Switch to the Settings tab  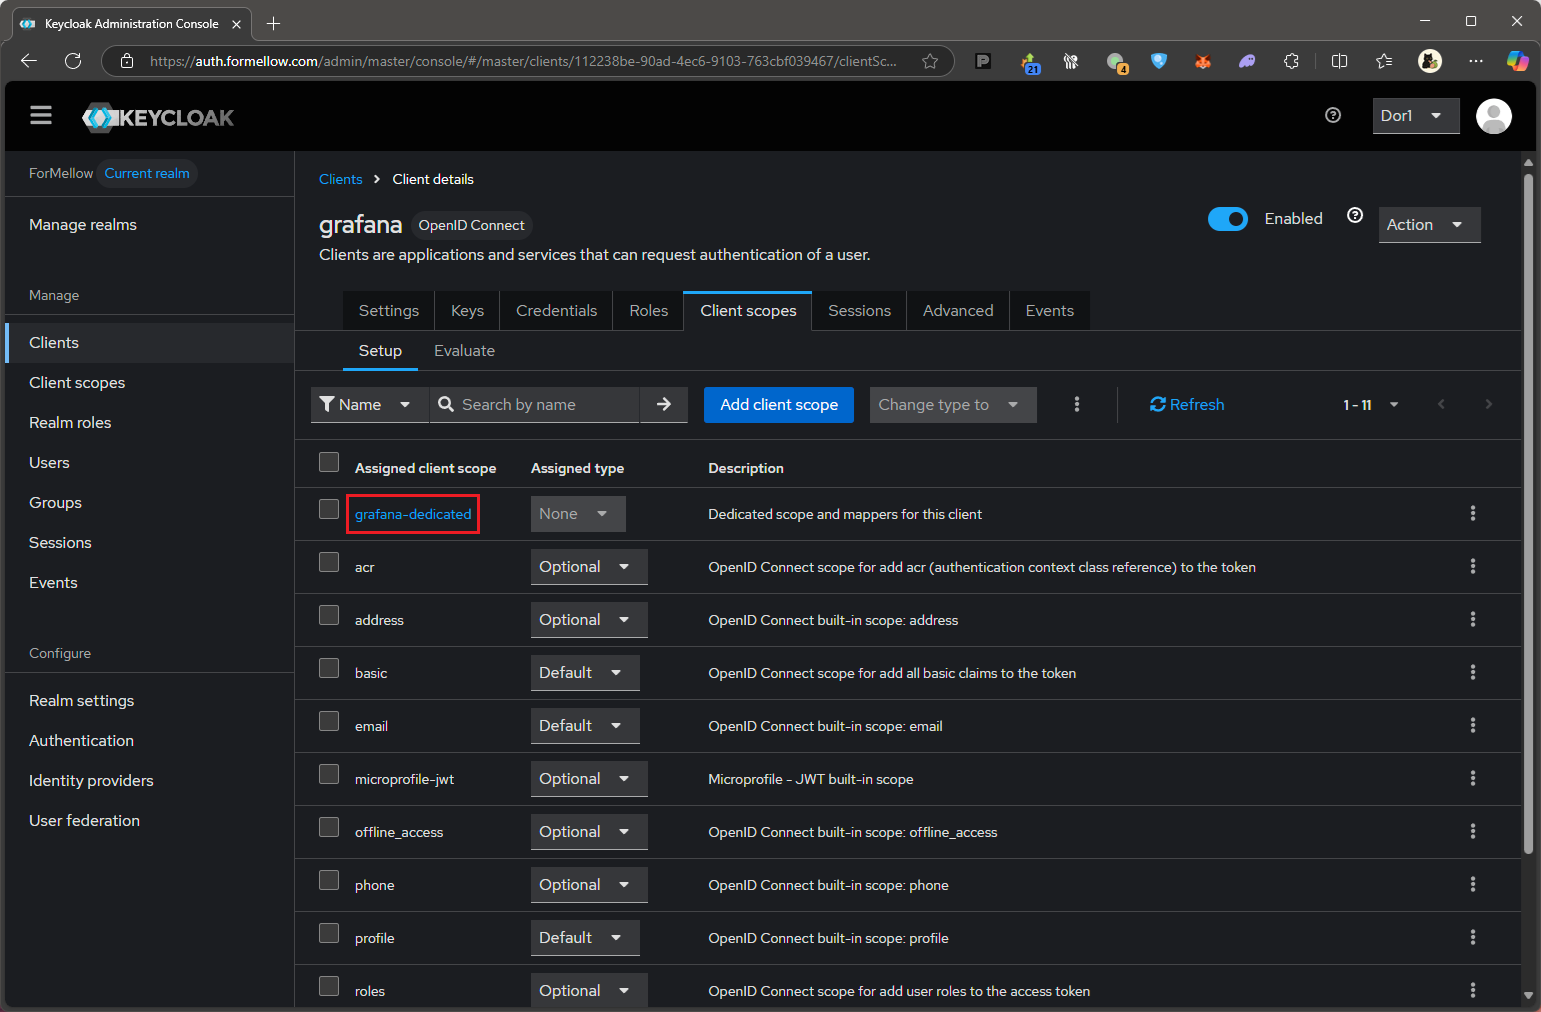pos(389,311)
